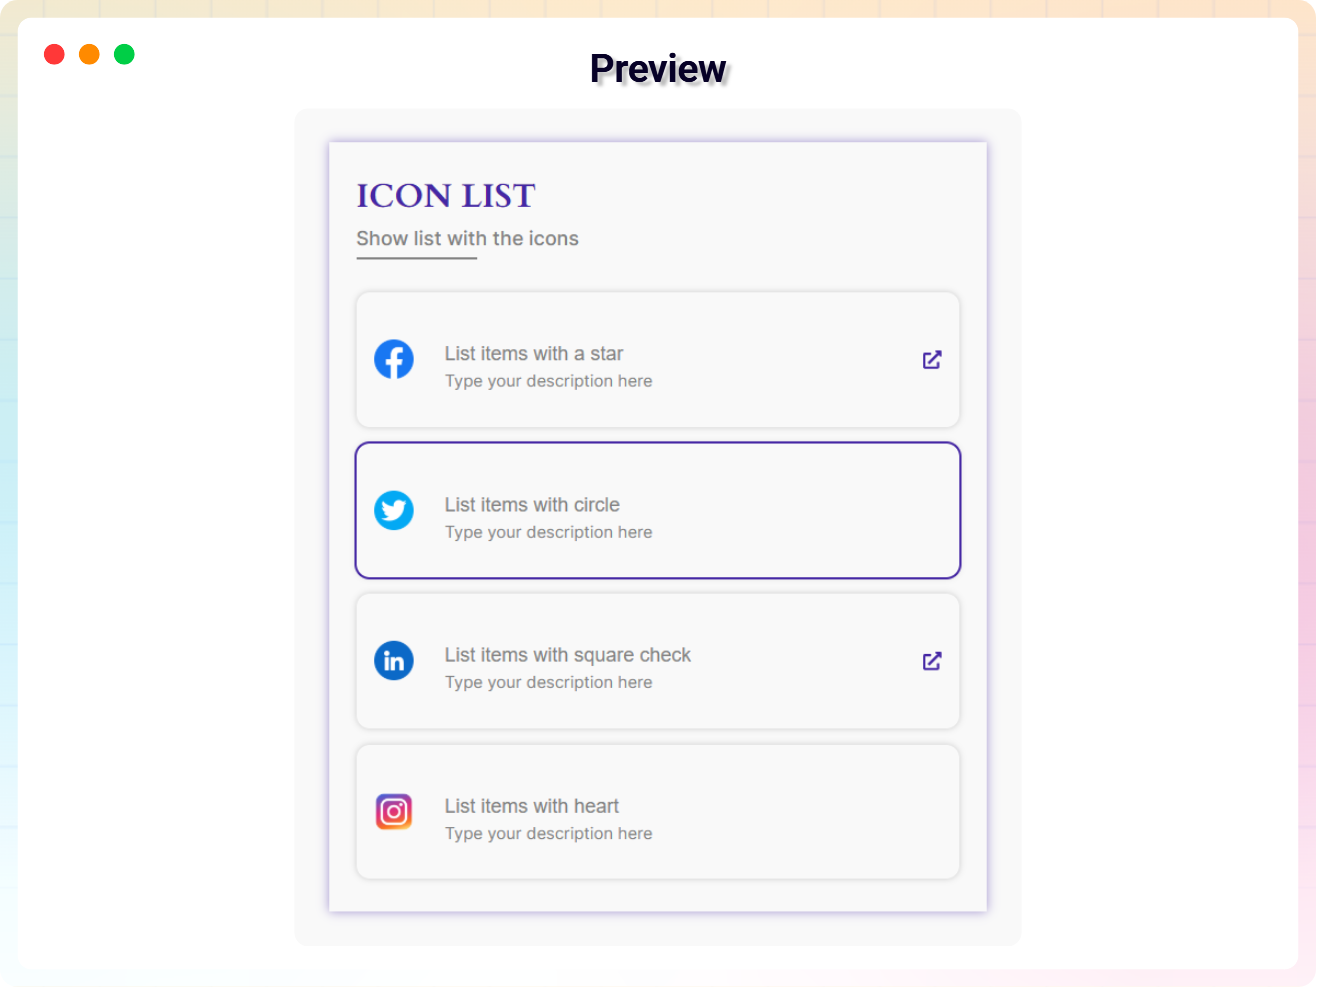Click the red window close dot
This screenshot has height=987, width=1317.
pyautogui.click(x=55, y=54)
